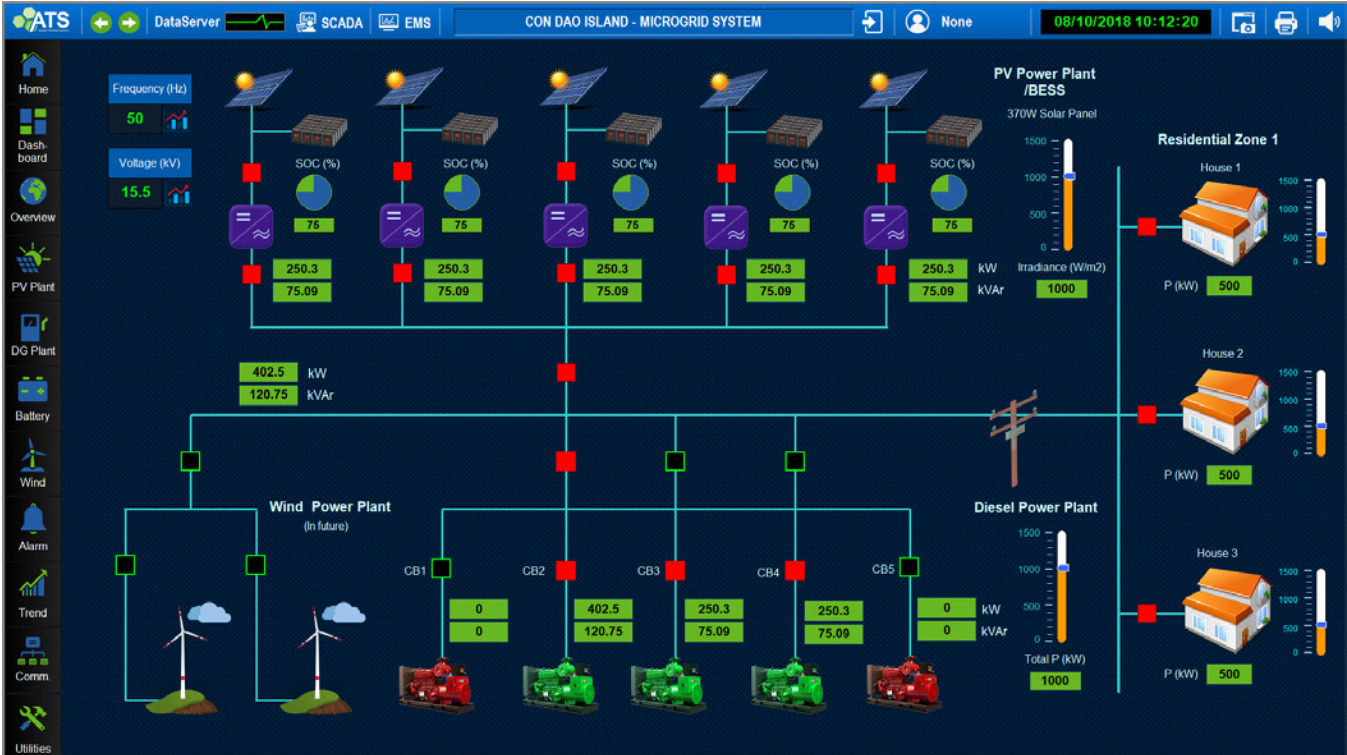The height and width of the screenshot is (755, 1347).
Task: Open the Comm. network page
Action: pos(33,658)
